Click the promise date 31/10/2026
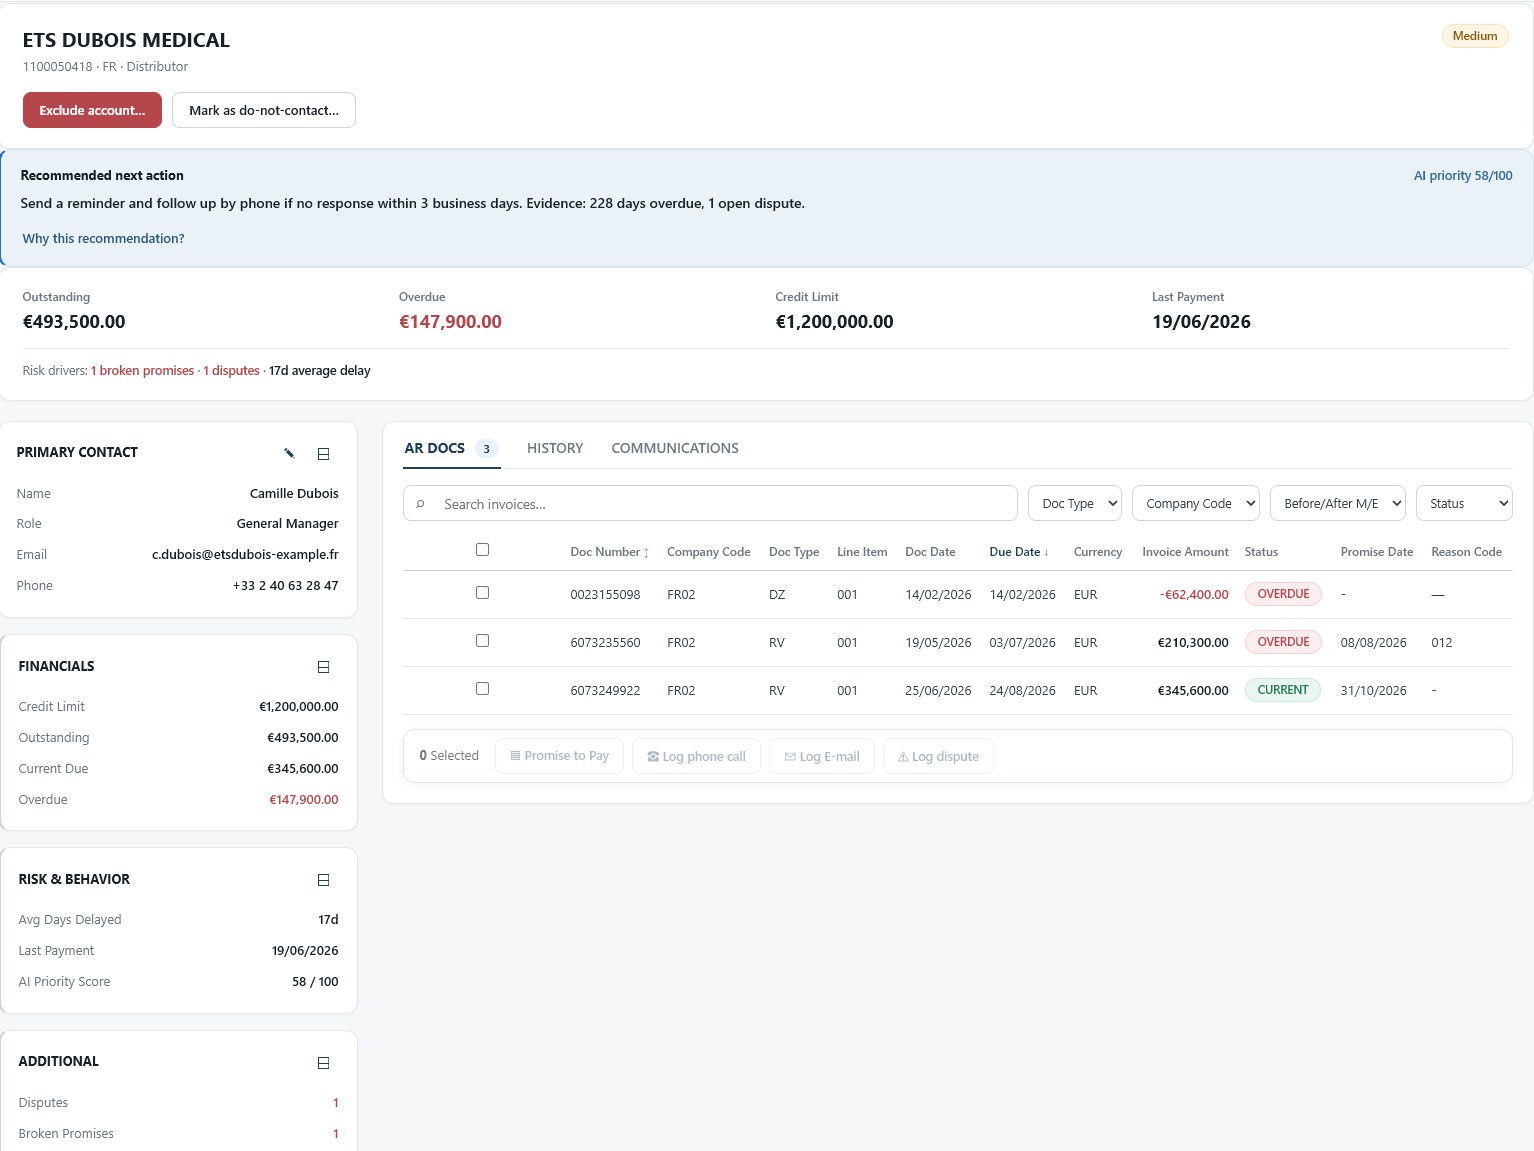The width and height of the screenshot is (1534, 1151). pos(1373,690)
